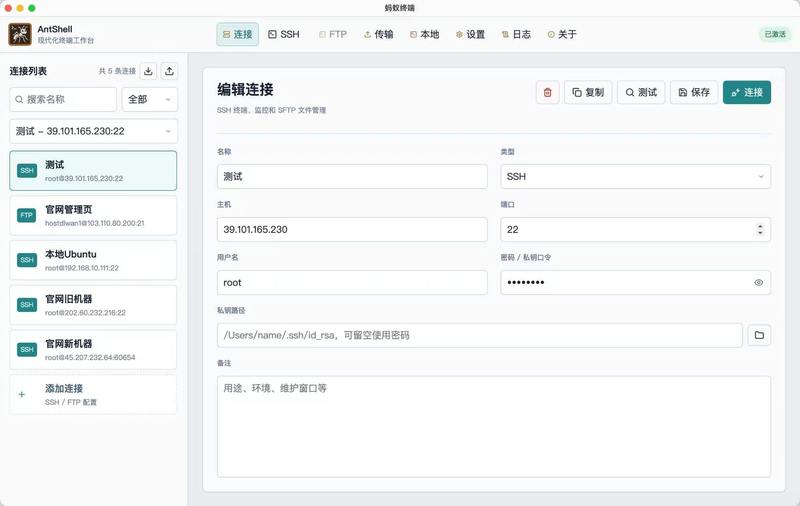Save the connection with 保存 button
The image size is (800, 506).
tap(694, 92)
